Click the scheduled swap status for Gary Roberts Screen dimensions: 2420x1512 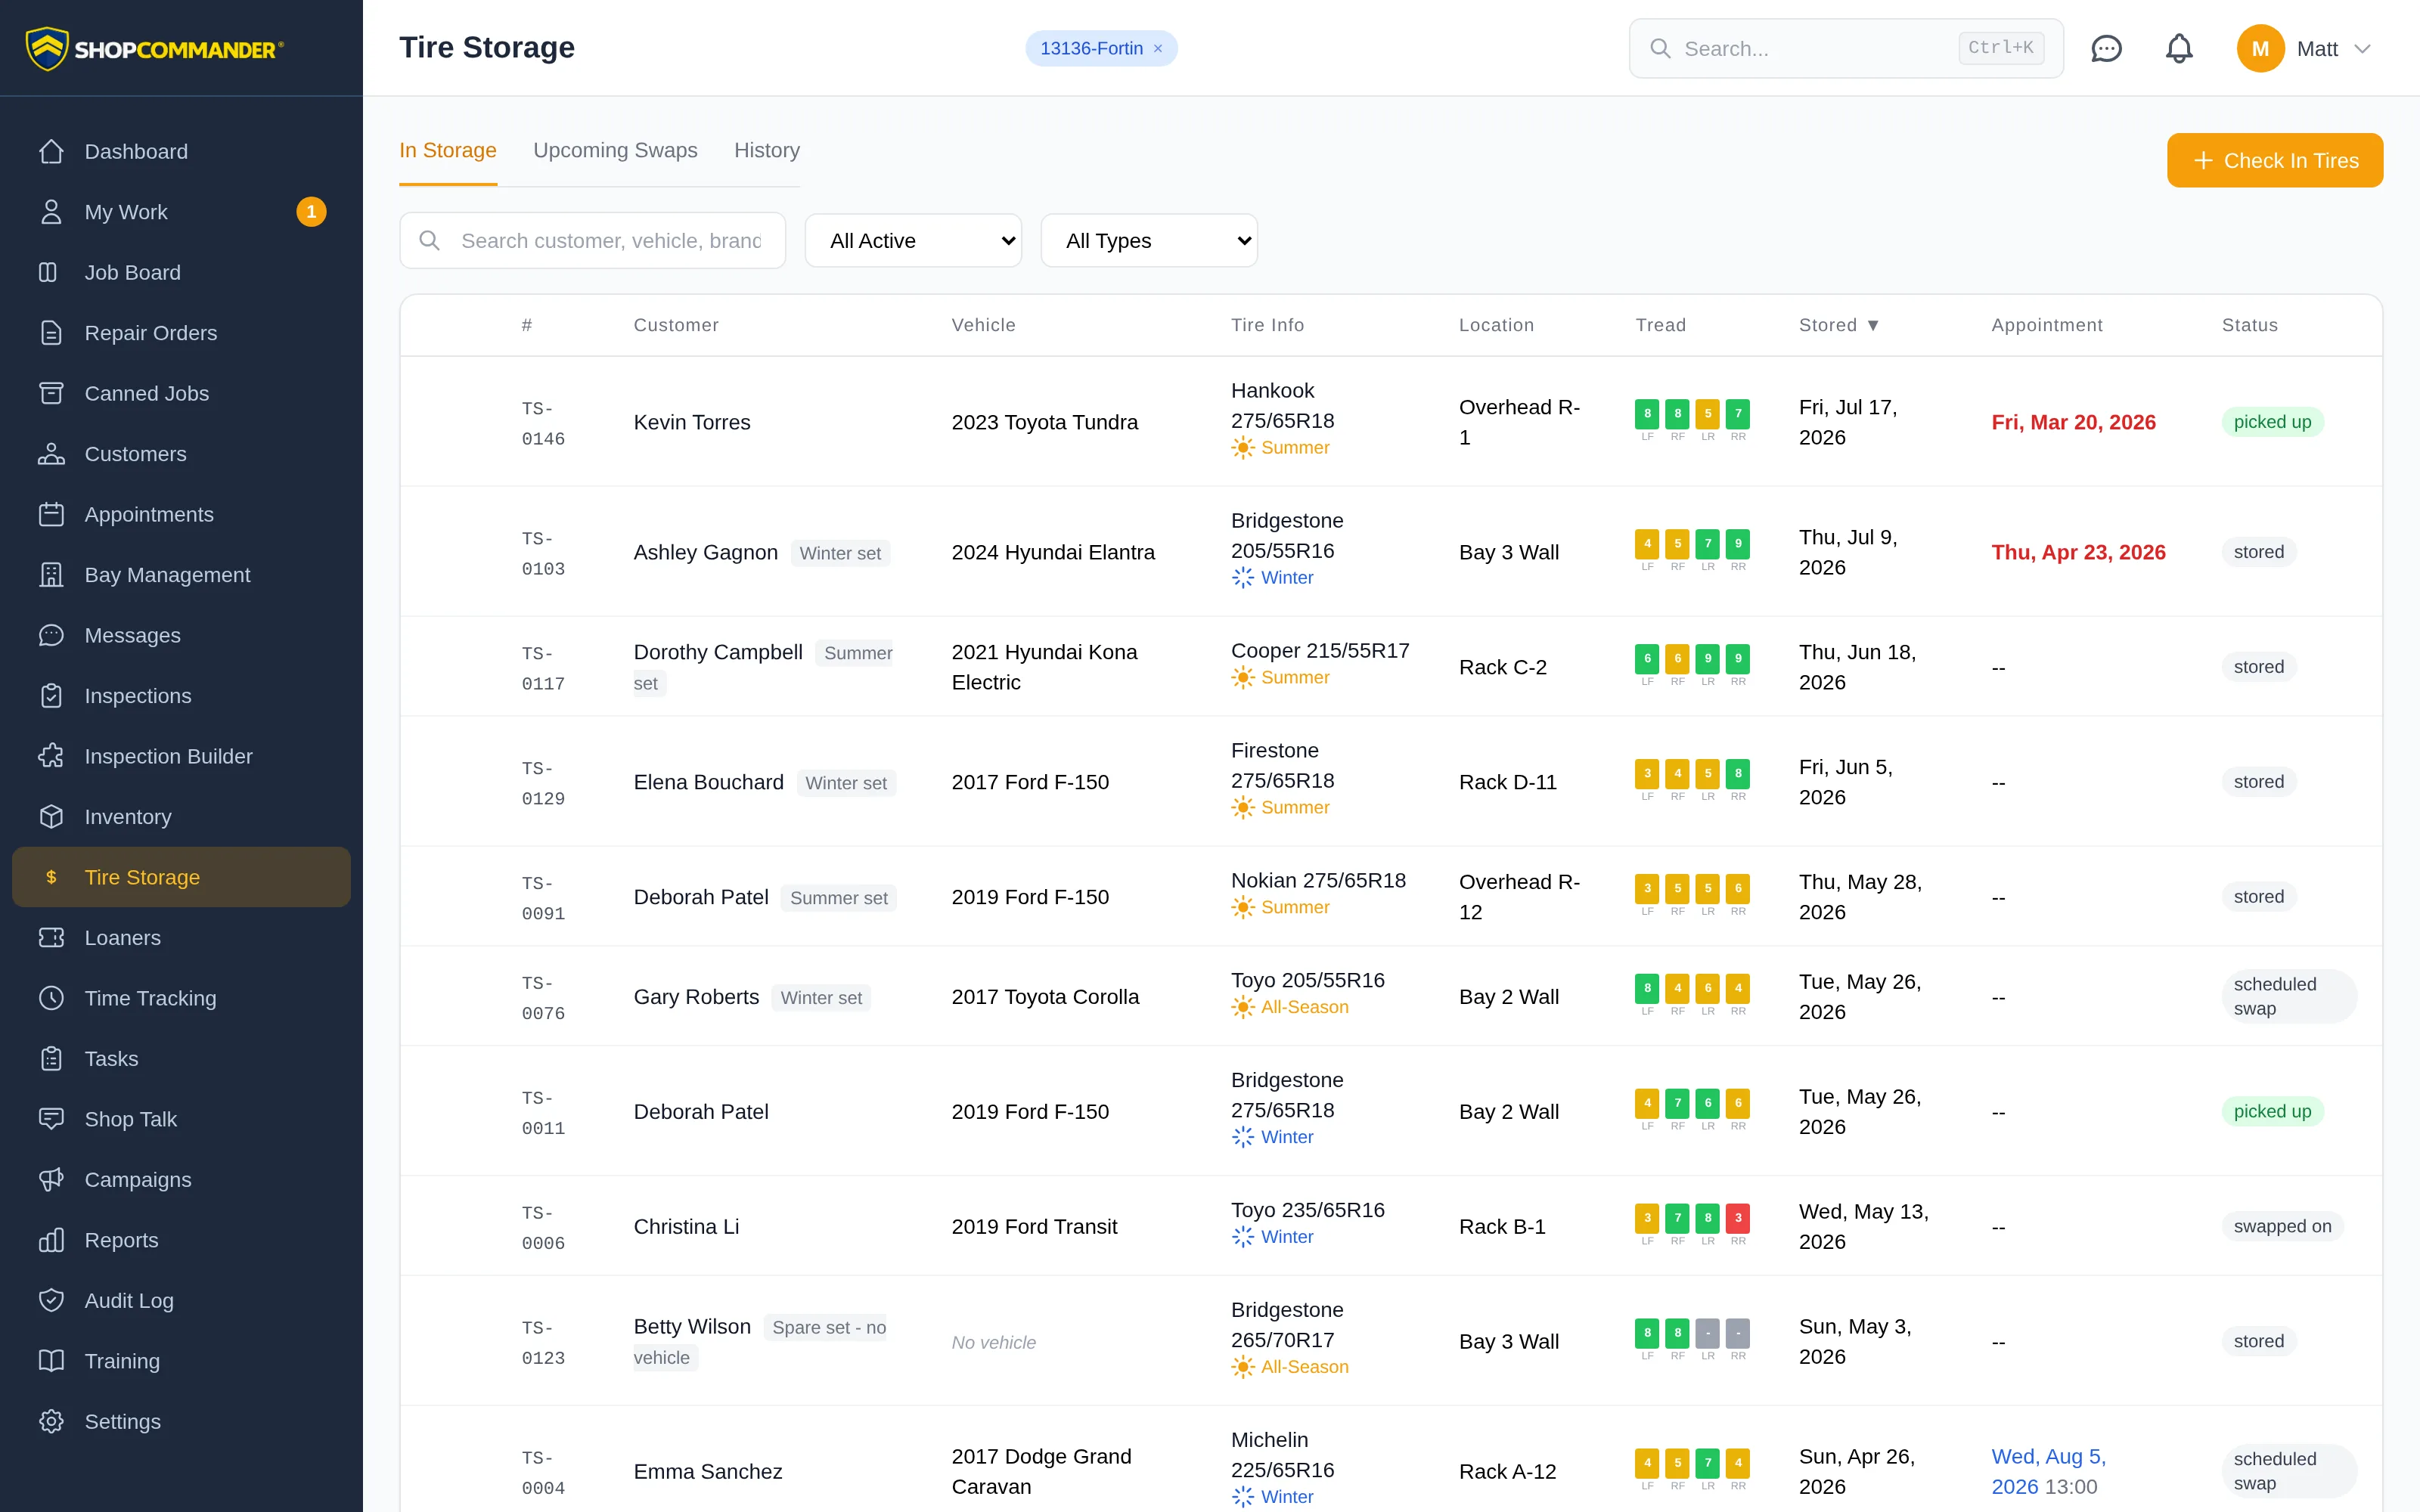(2289, 997)
